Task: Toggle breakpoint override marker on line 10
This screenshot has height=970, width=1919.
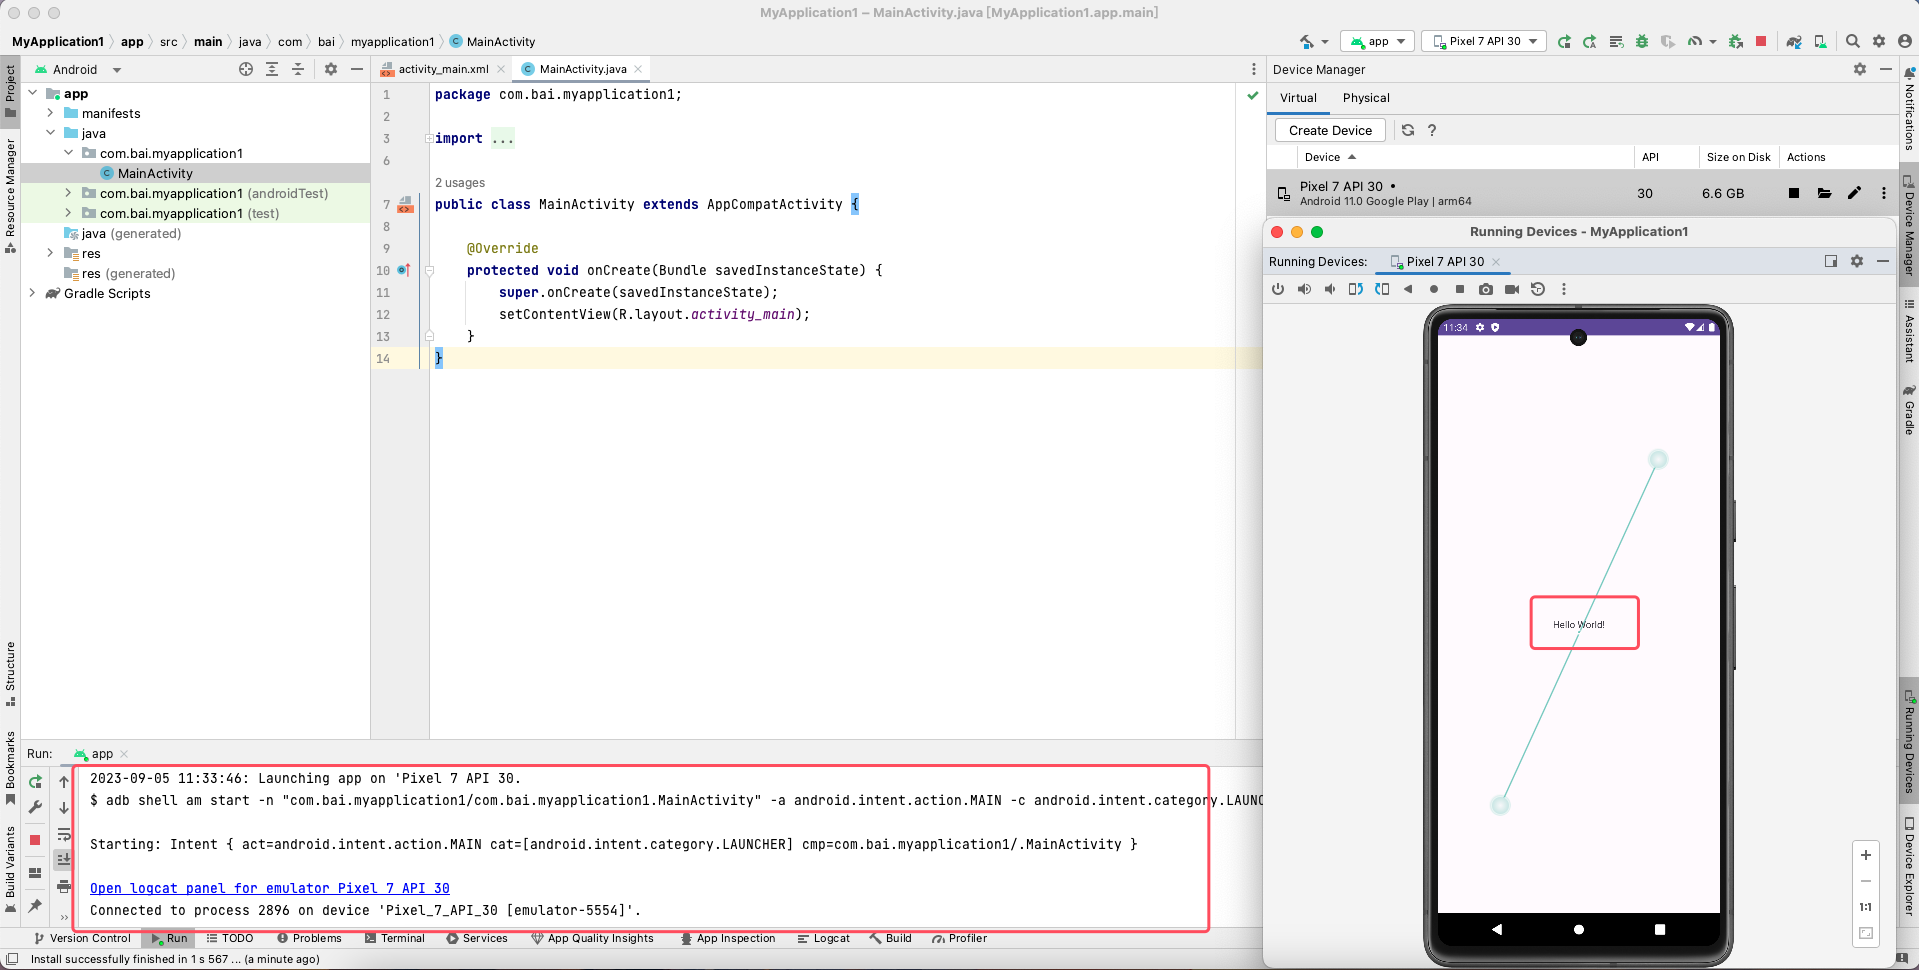Action: pyautogui.click(x=404, y=270)
